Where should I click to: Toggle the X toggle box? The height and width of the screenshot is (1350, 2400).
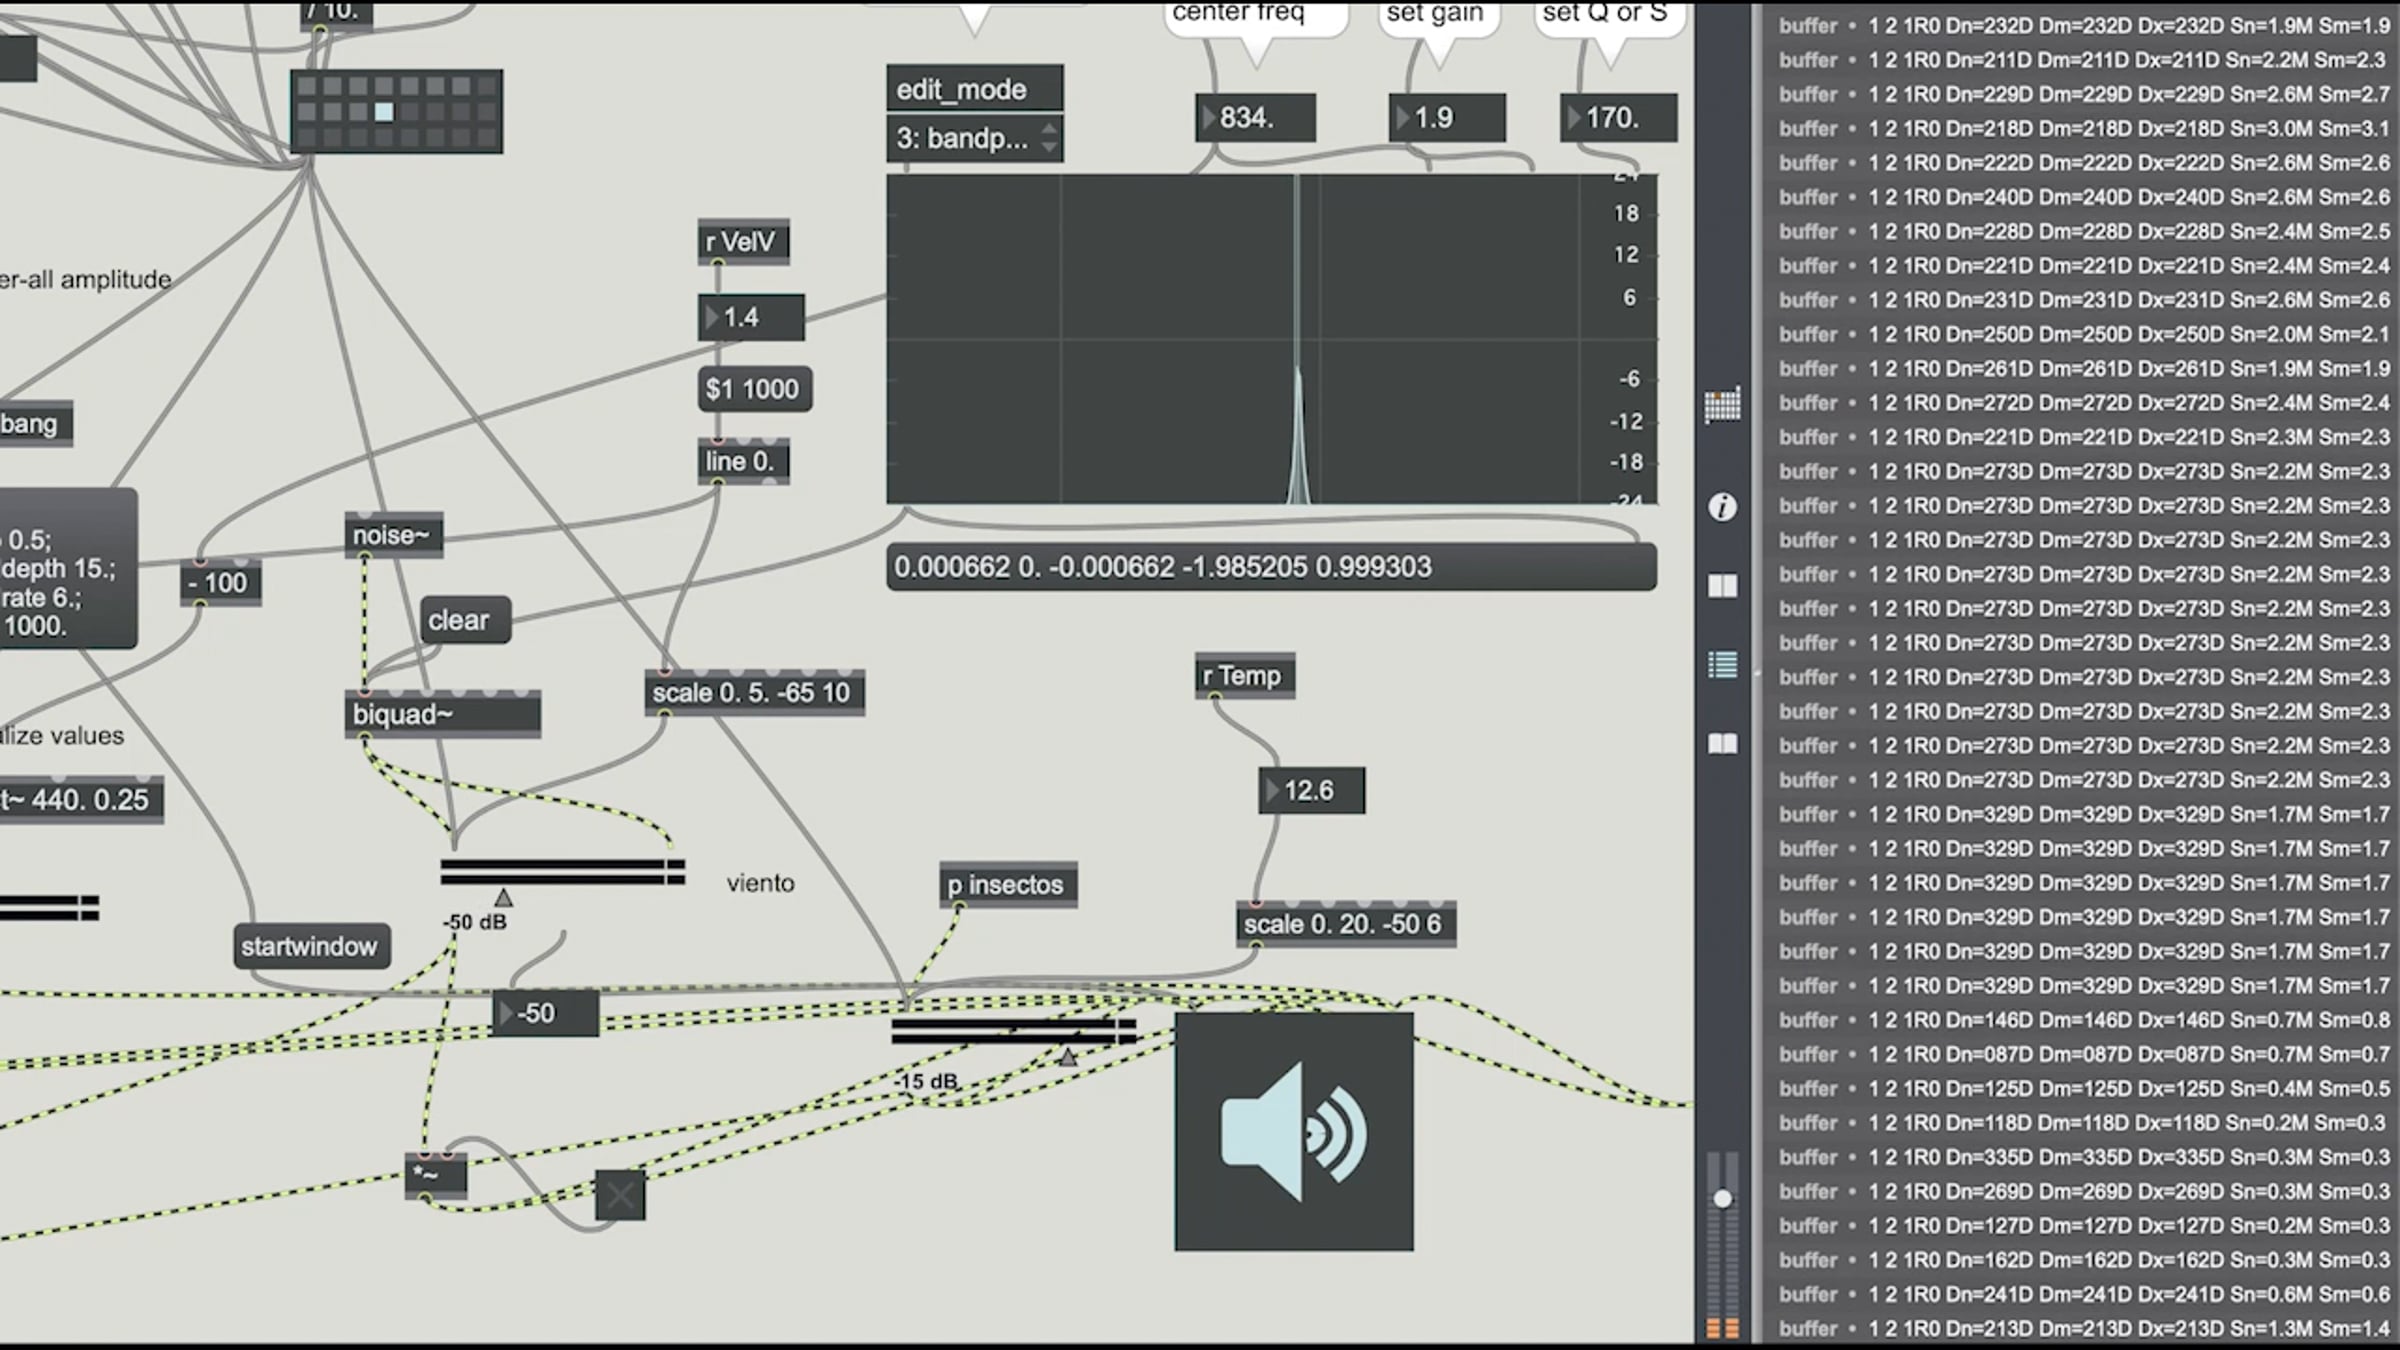tap(620, 1195)
